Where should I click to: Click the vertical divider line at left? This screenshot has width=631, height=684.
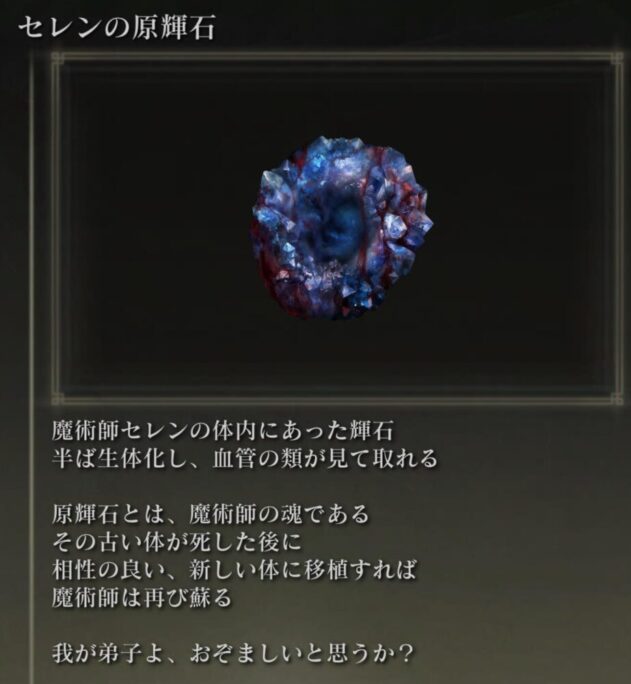tap(32, 366)
